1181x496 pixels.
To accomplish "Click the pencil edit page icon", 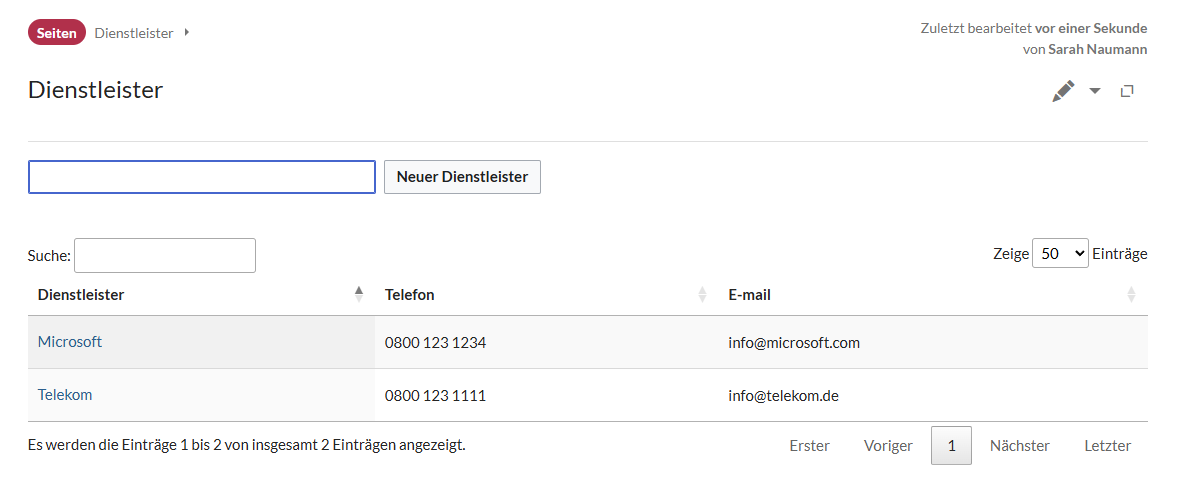I will click(1063, 92).
